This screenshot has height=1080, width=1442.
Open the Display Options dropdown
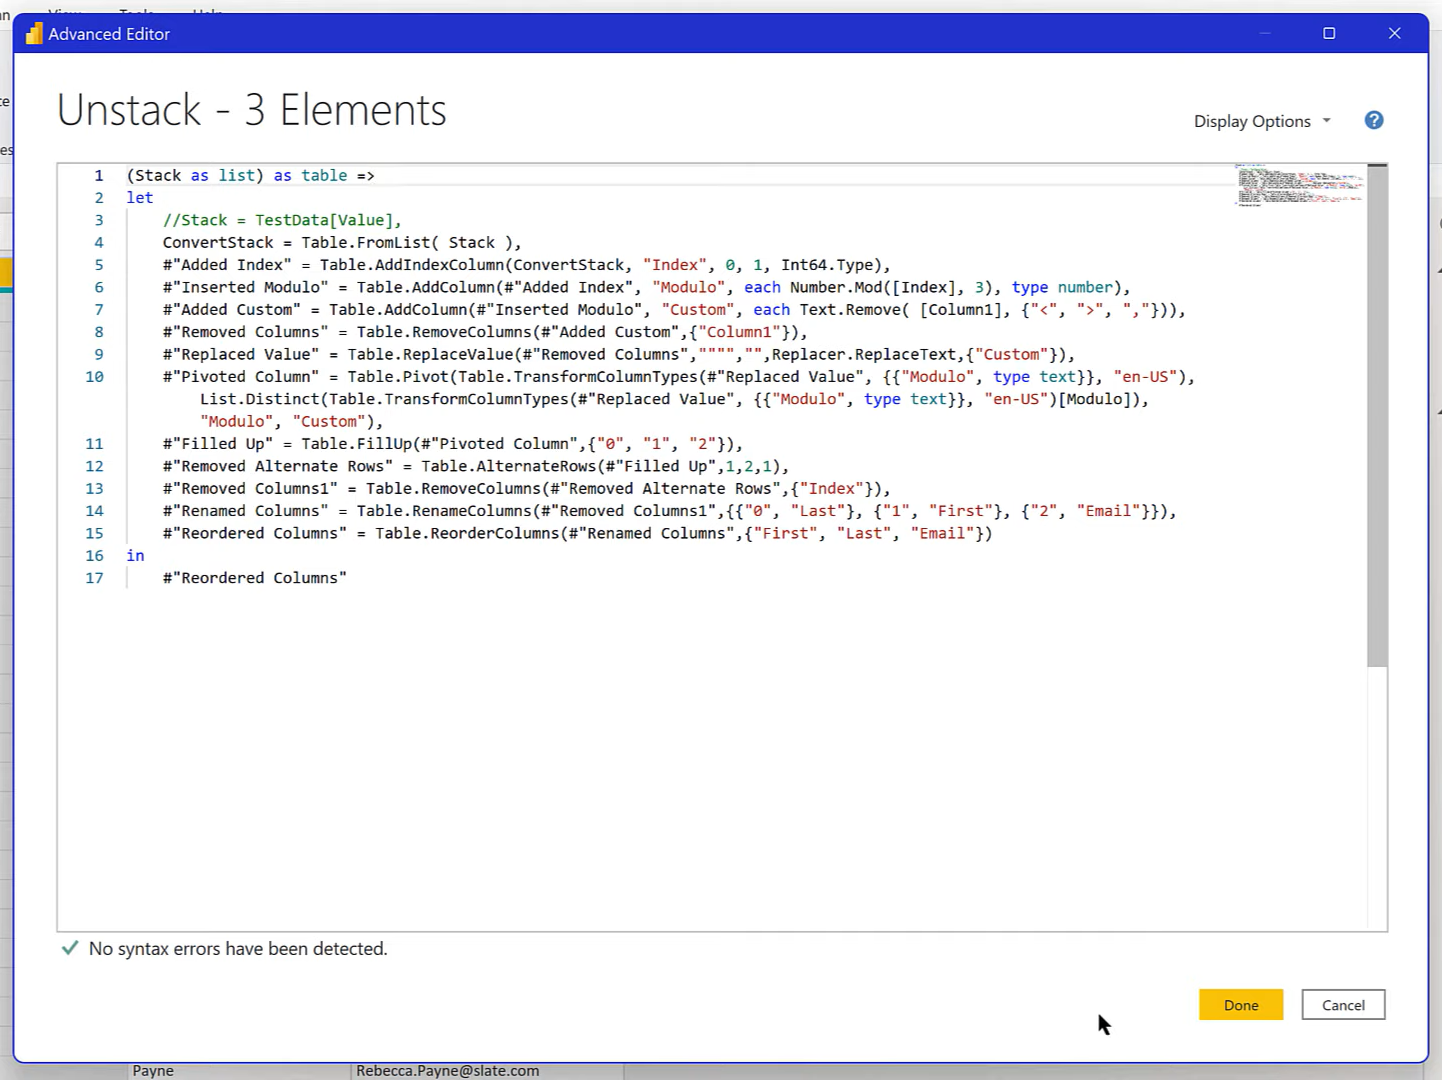(x=1262, y=121)
